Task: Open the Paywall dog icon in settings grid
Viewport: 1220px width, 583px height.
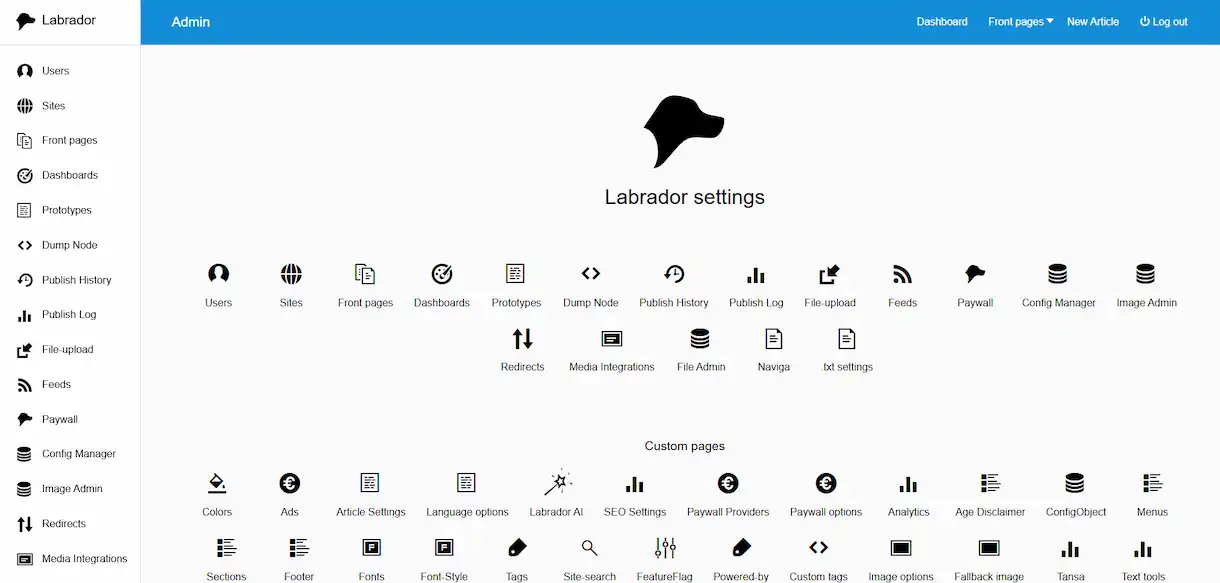Action: [975, 274]
